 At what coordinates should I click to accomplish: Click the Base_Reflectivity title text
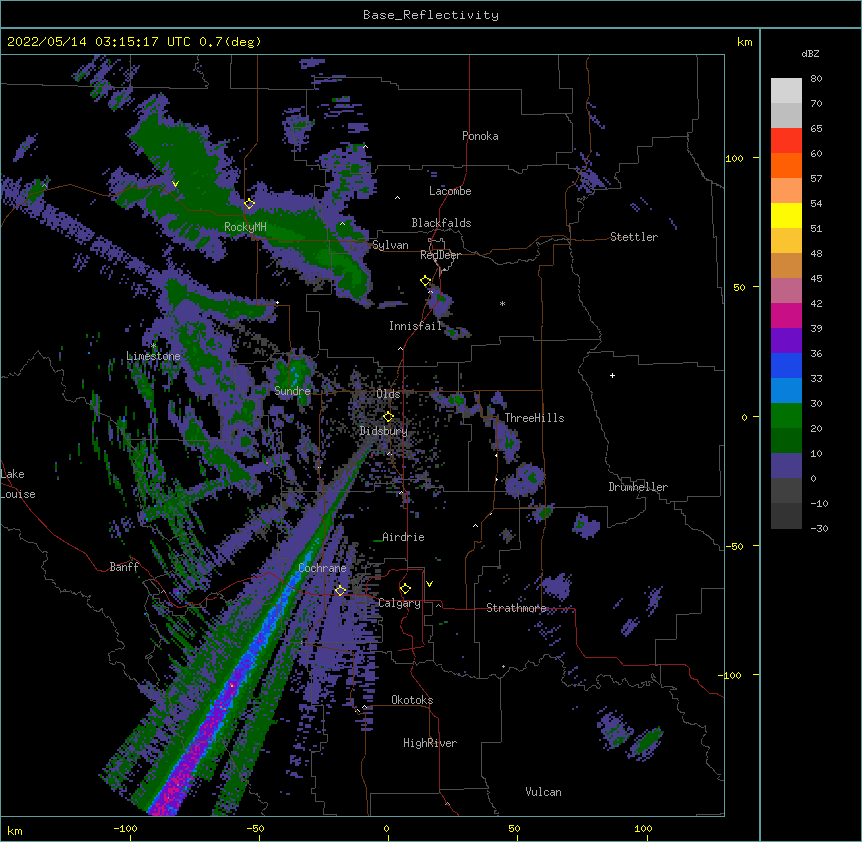(x=431, y=15)
